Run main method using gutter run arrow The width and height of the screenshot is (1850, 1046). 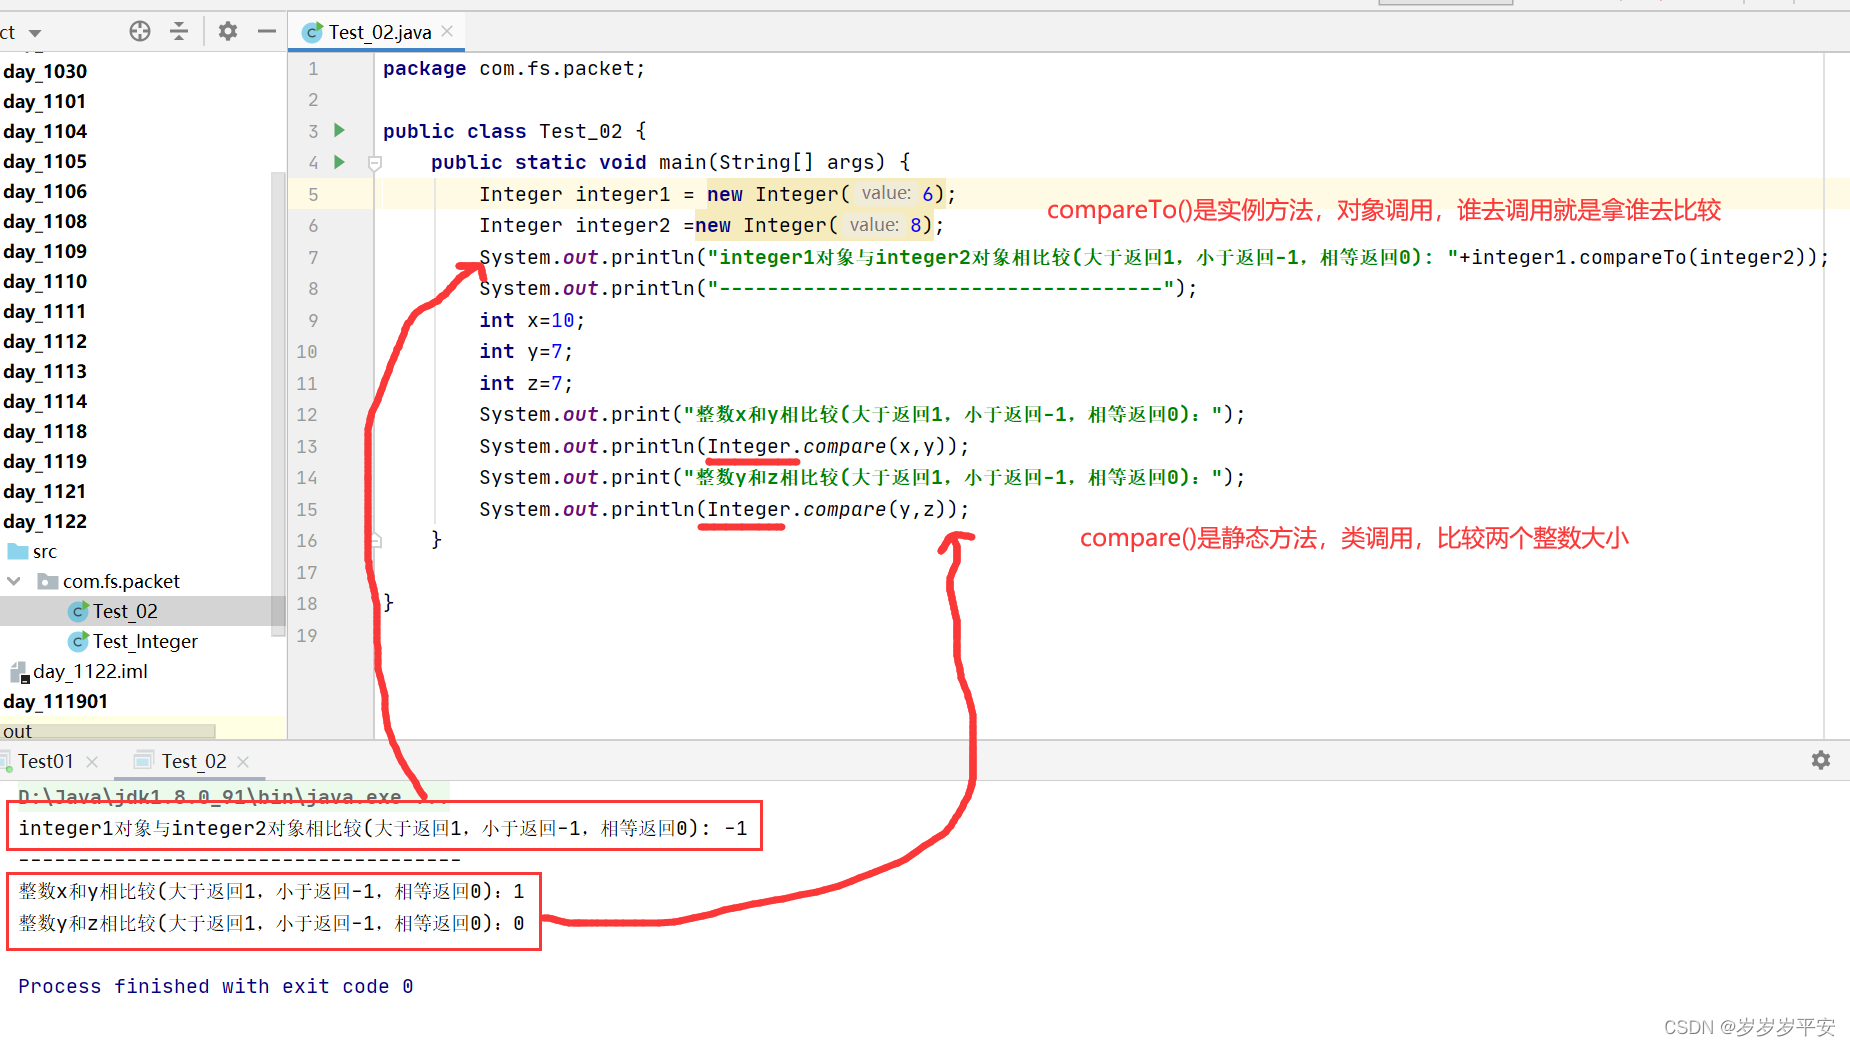tap(338, 162)
